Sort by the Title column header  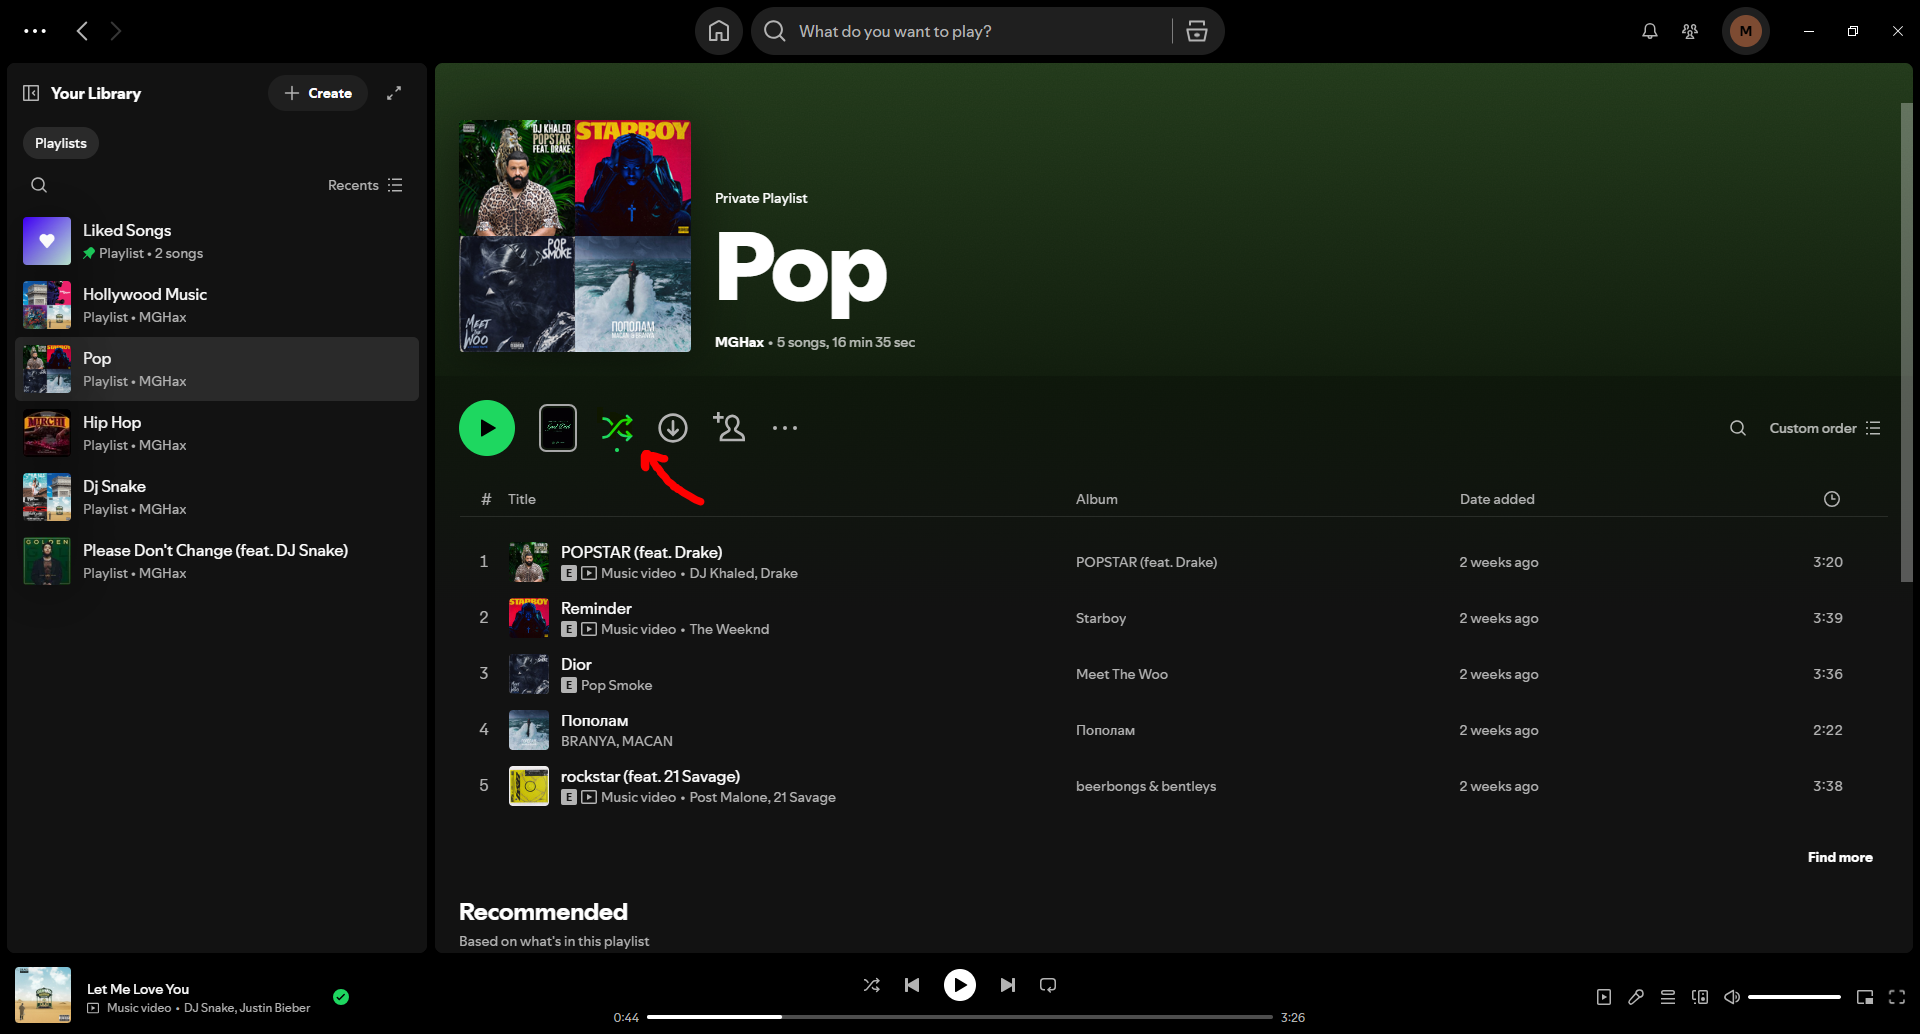pos(522,499)
